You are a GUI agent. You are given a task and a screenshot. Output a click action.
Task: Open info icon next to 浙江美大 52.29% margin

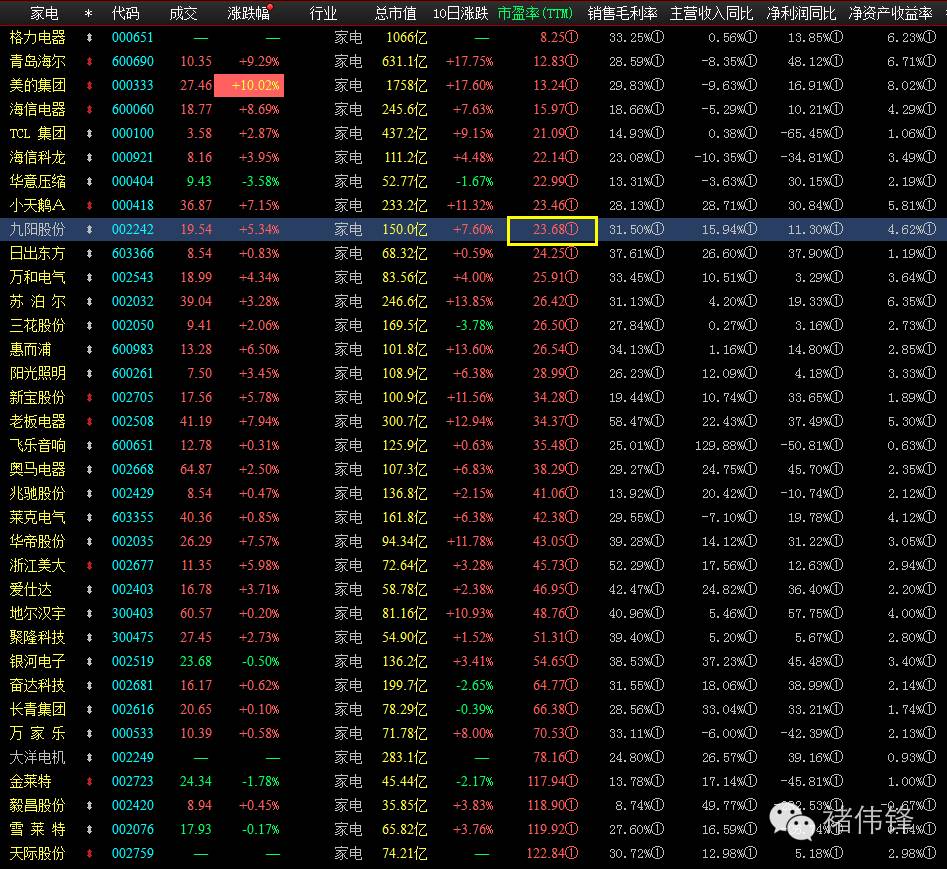pos(658,565)
